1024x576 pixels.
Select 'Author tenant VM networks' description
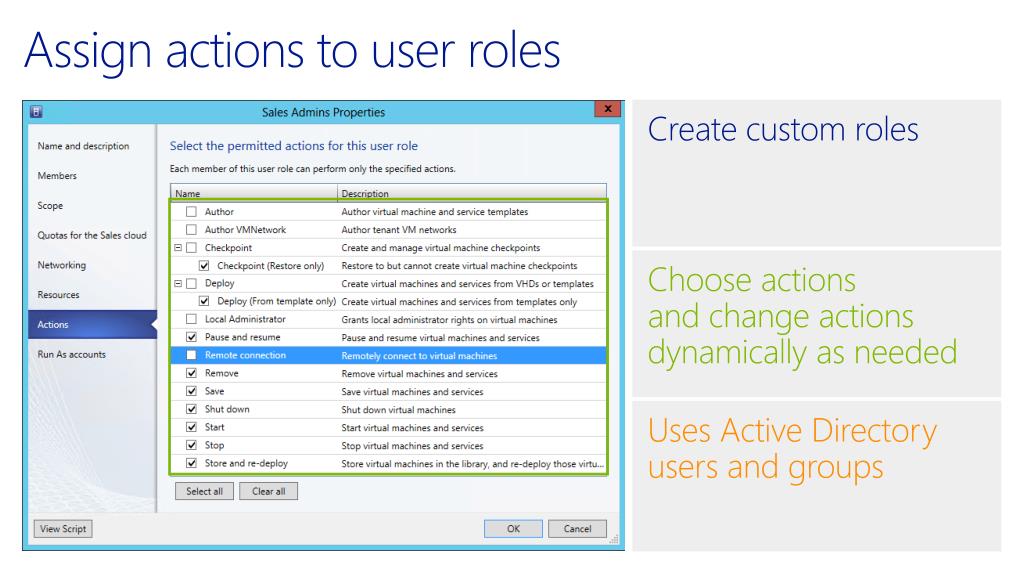pos(399,230)
